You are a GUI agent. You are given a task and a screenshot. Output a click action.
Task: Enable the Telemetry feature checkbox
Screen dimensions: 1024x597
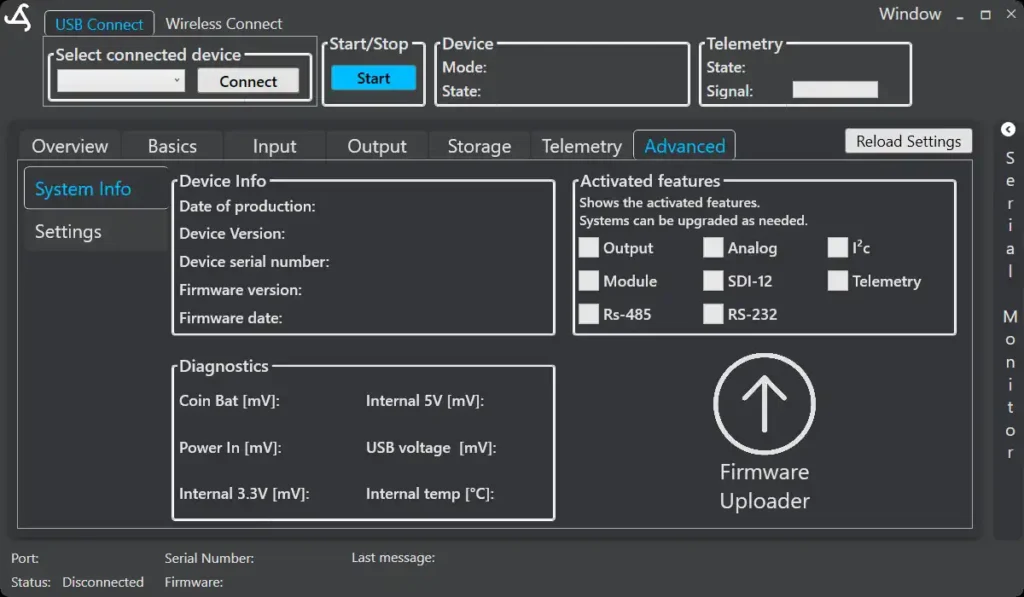(x=838, y=281)
